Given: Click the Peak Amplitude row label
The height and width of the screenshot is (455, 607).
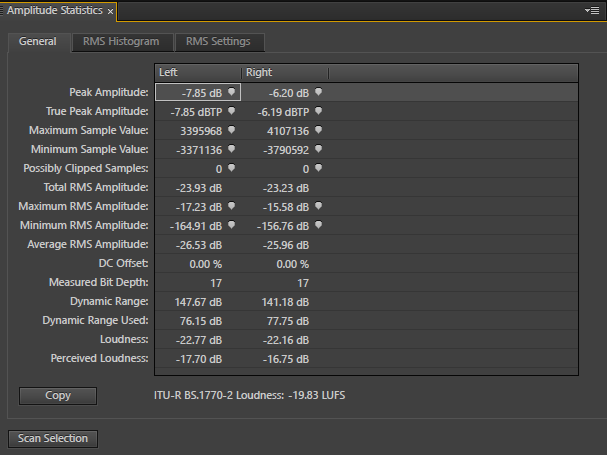Looking at the screenshot, I should coord(109,92).
